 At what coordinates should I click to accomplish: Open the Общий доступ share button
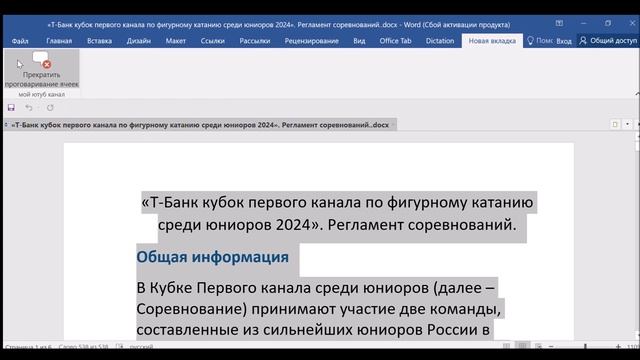click(x=608, y=41)
